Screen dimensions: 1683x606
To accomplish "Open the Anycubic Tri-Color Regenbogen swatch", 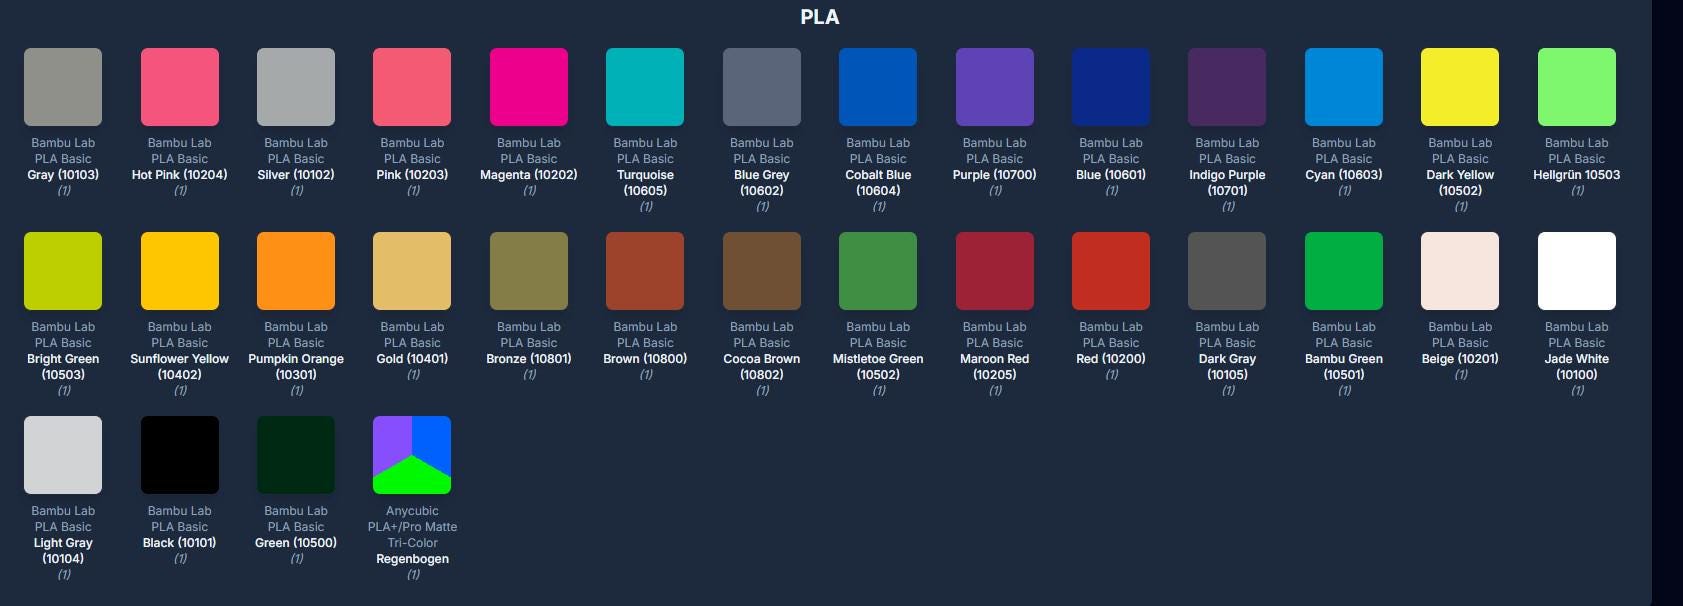I will pos(412,455).
